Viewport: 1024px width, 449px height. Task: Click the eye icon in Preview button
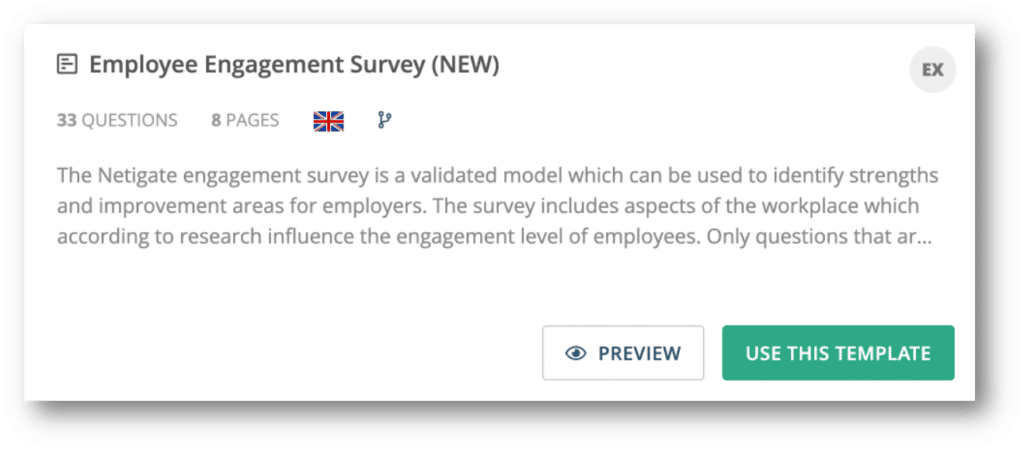[576, 353]
